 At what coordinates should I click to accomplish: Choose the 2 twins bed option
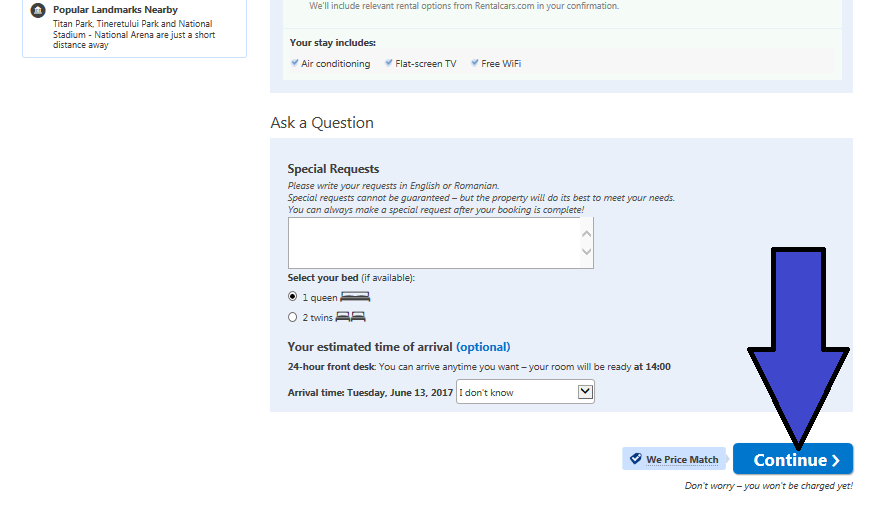[292, 317]
